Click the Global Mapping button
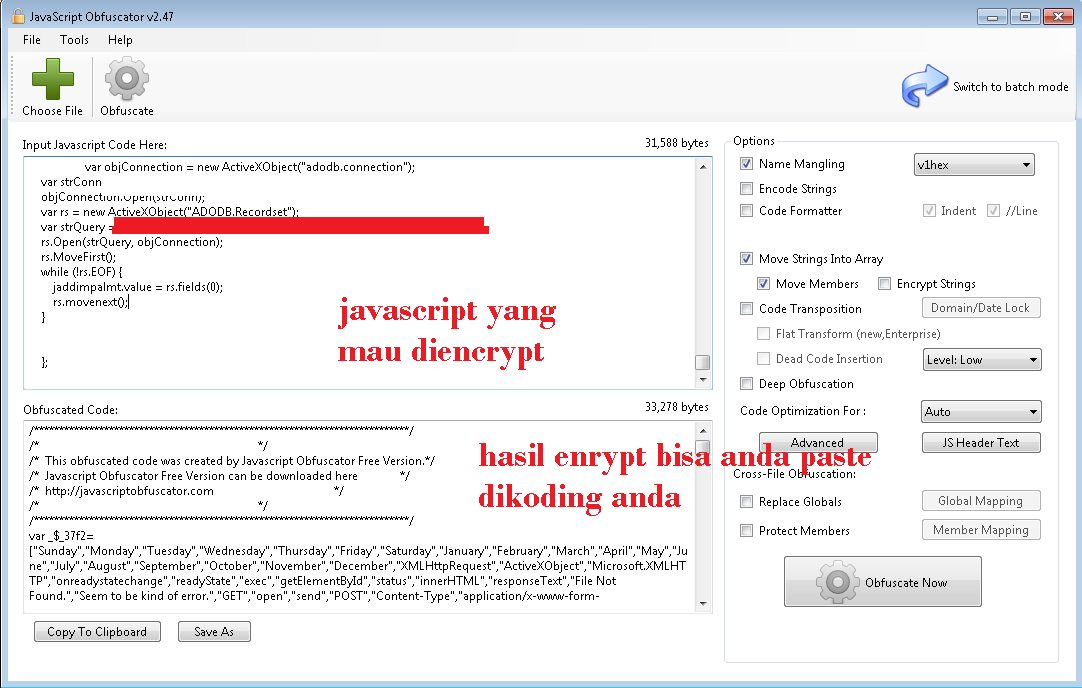 click(x=981, y=500)
